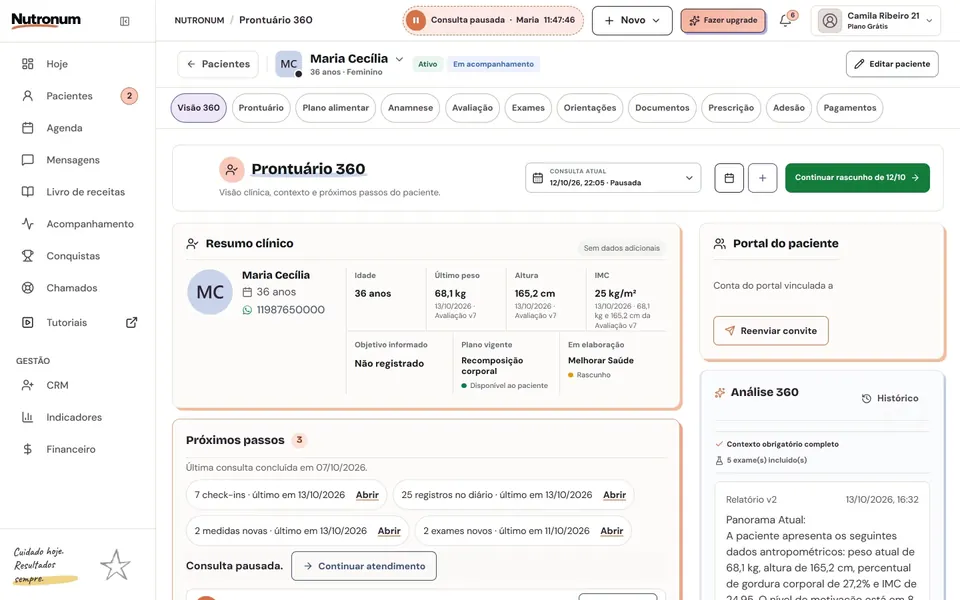Open Pacientes in the sidebar
This screenshot has height=600, width=960.
pos(78,96)
